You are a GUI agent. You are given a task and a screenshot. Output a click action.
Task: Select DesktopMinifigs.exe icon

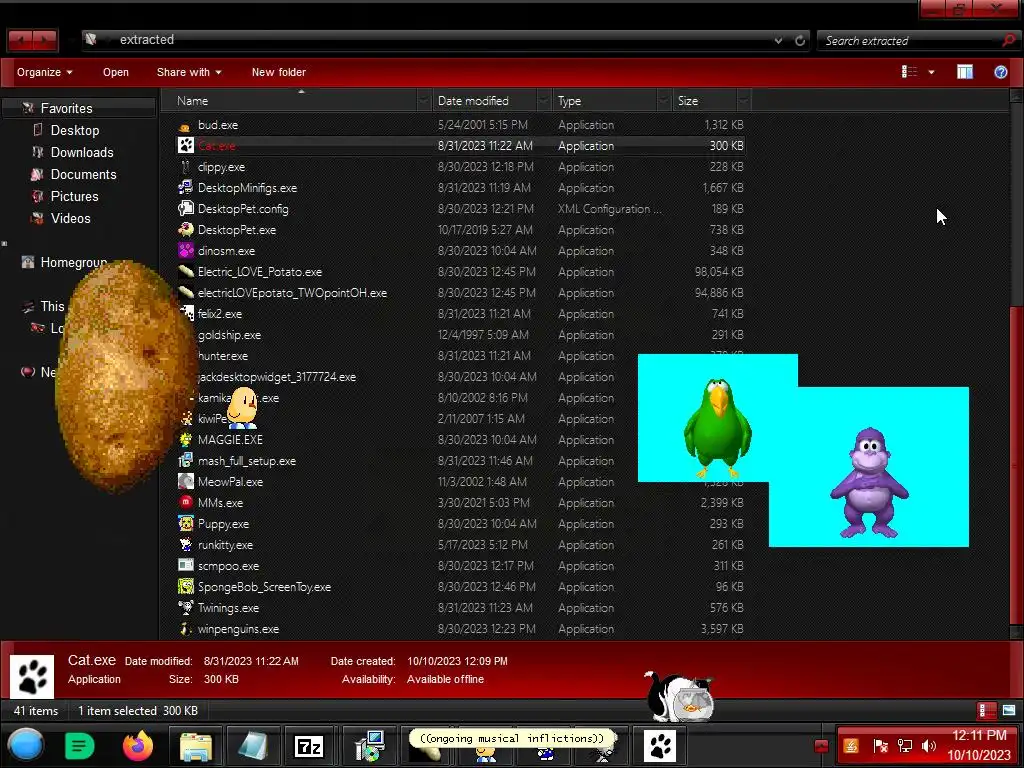(185, 188)
